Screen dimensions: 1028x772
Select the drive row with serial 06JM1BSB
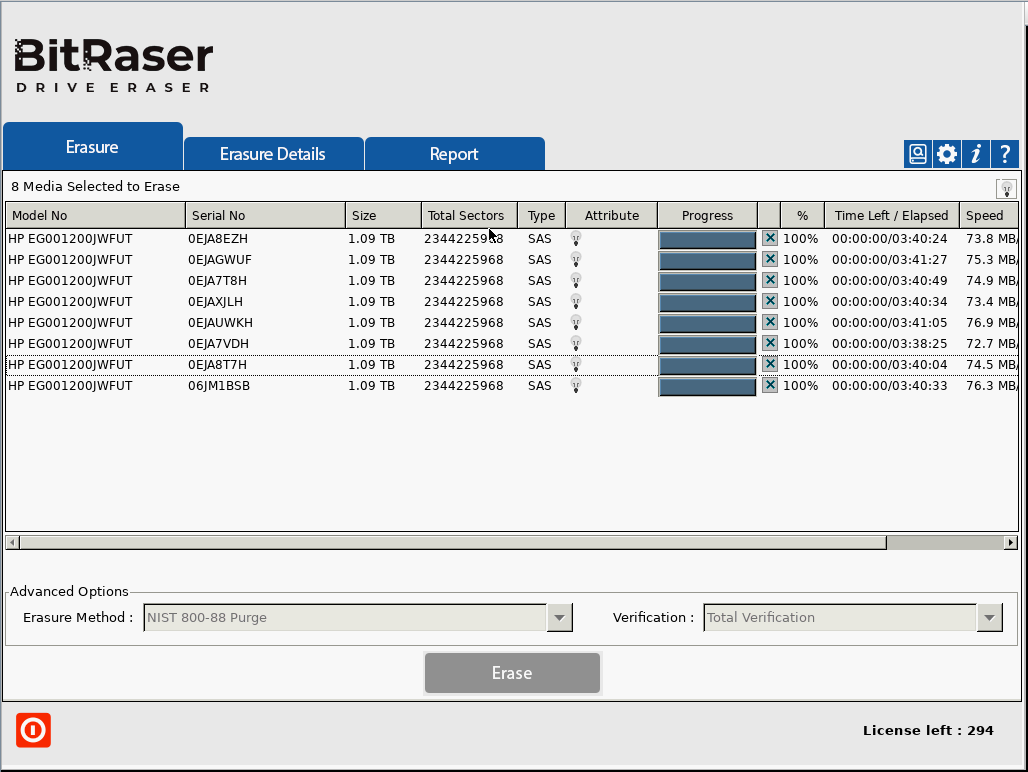point(512,385)
